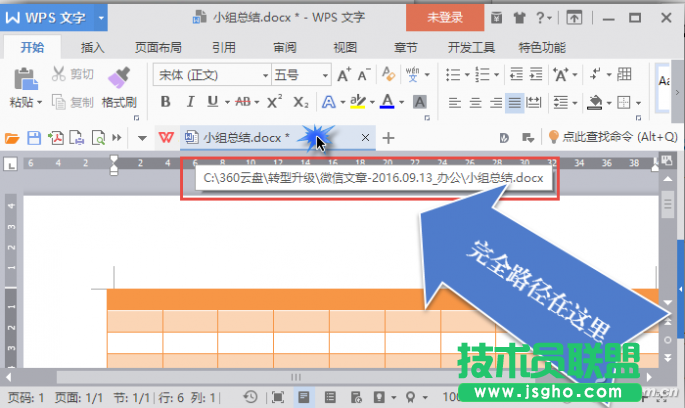
Task: Select justify alignment
Action: pos(515,103)
